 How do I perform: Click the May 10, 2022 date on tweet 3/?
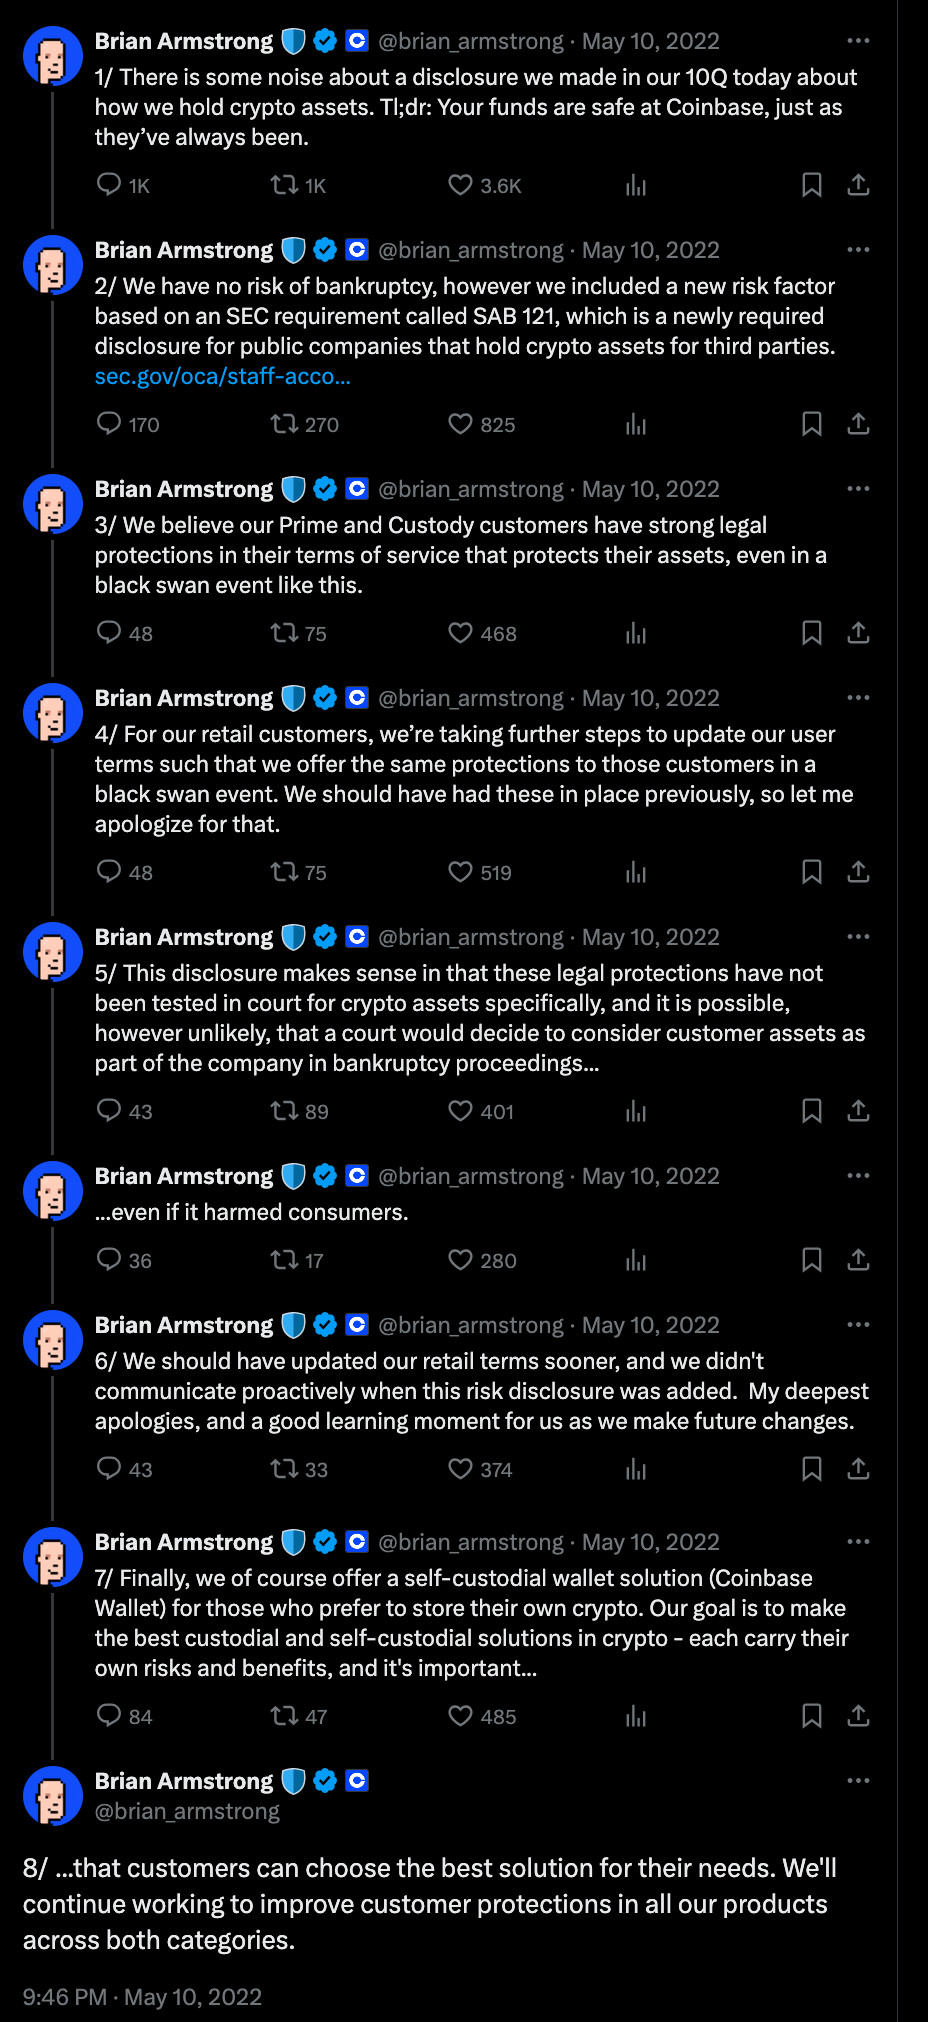click(x=651, y=489)
